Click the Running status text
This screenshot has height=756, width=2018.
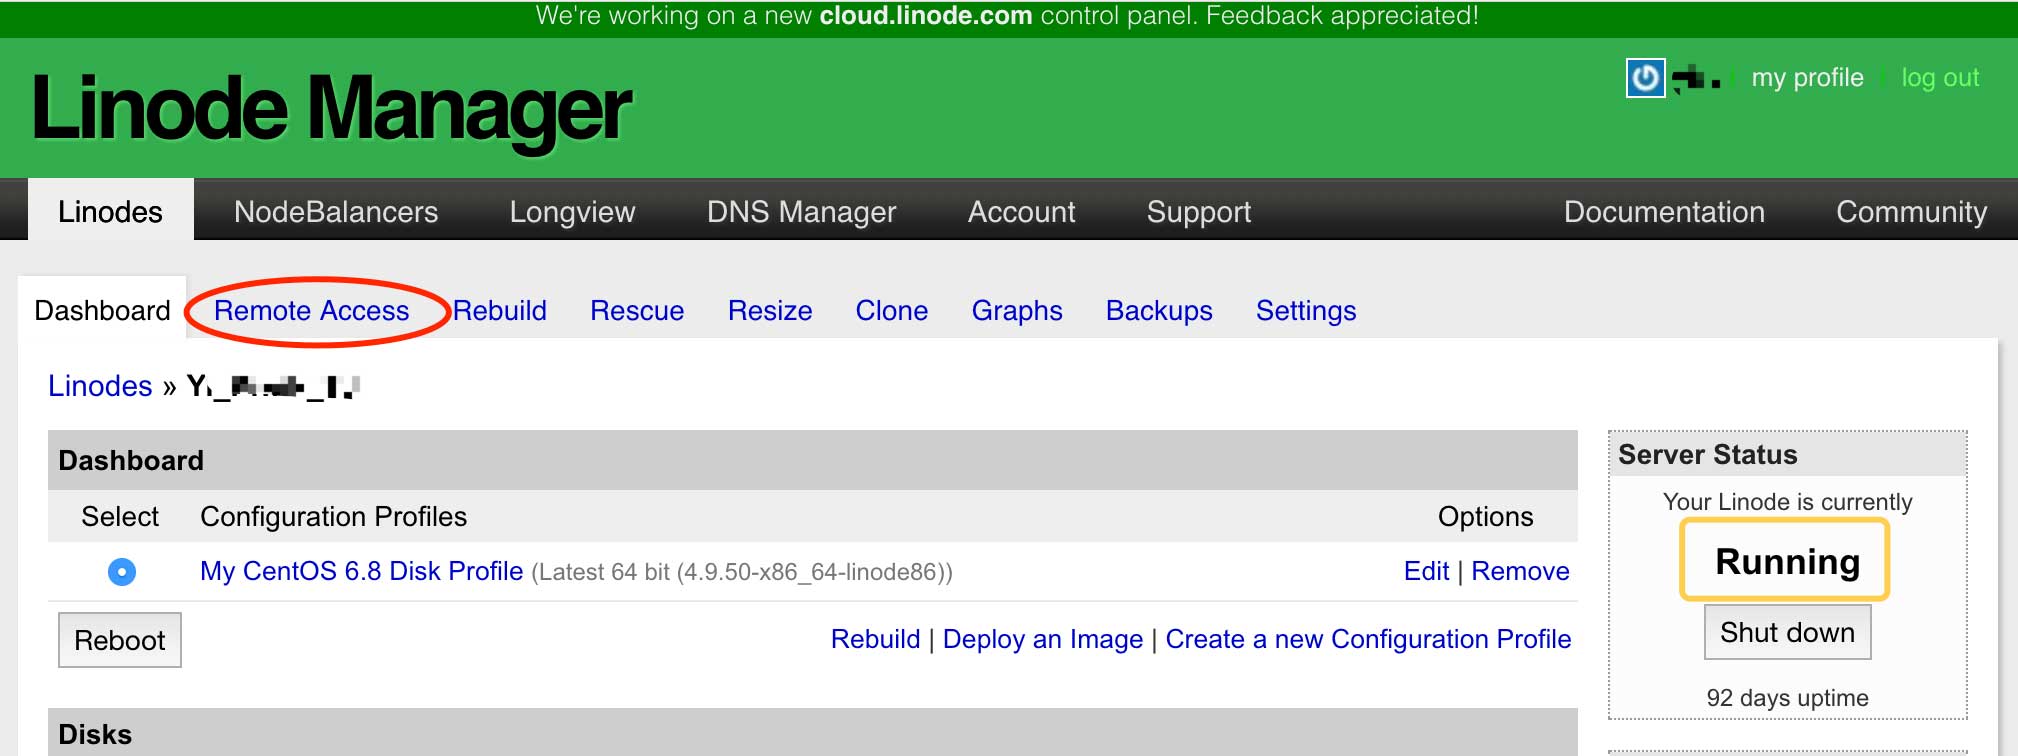(1787, 561)
